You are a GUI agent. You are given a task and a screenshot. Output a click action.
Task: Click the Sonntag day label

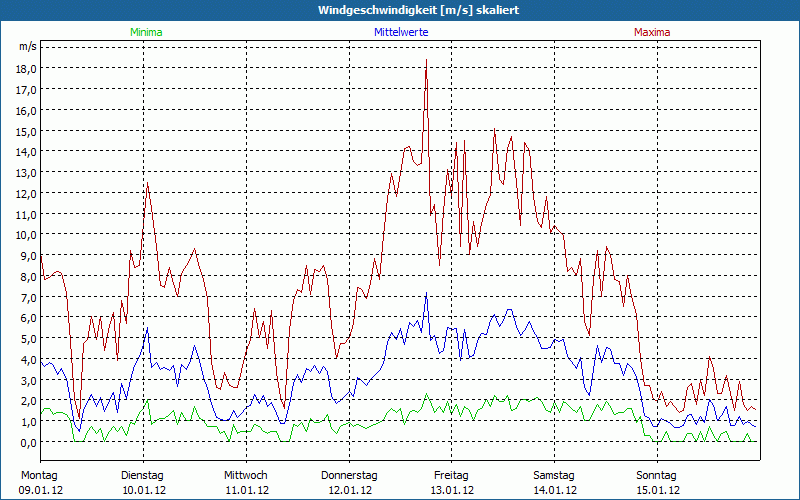pos(657,475)
